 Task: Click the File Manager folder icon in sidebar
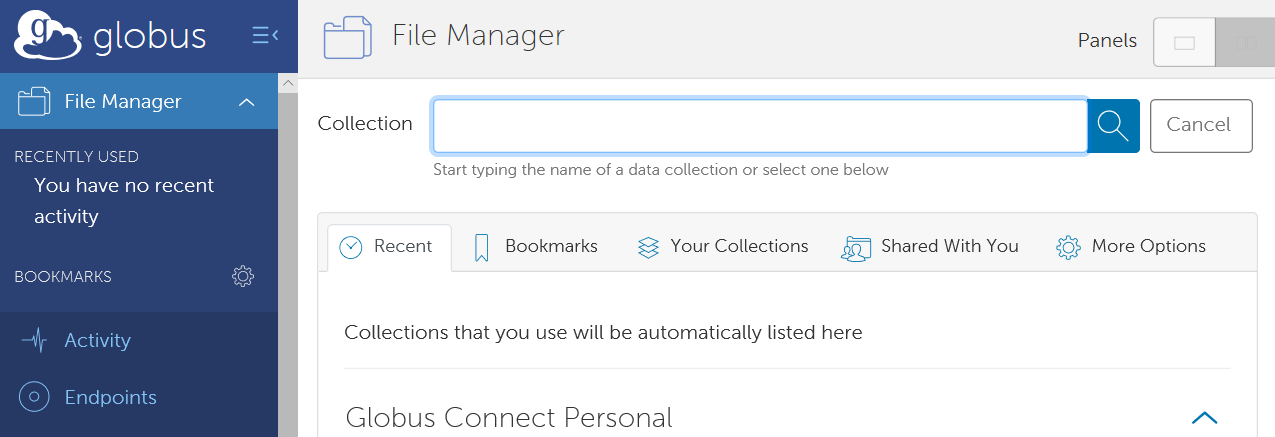coord(34,101)
